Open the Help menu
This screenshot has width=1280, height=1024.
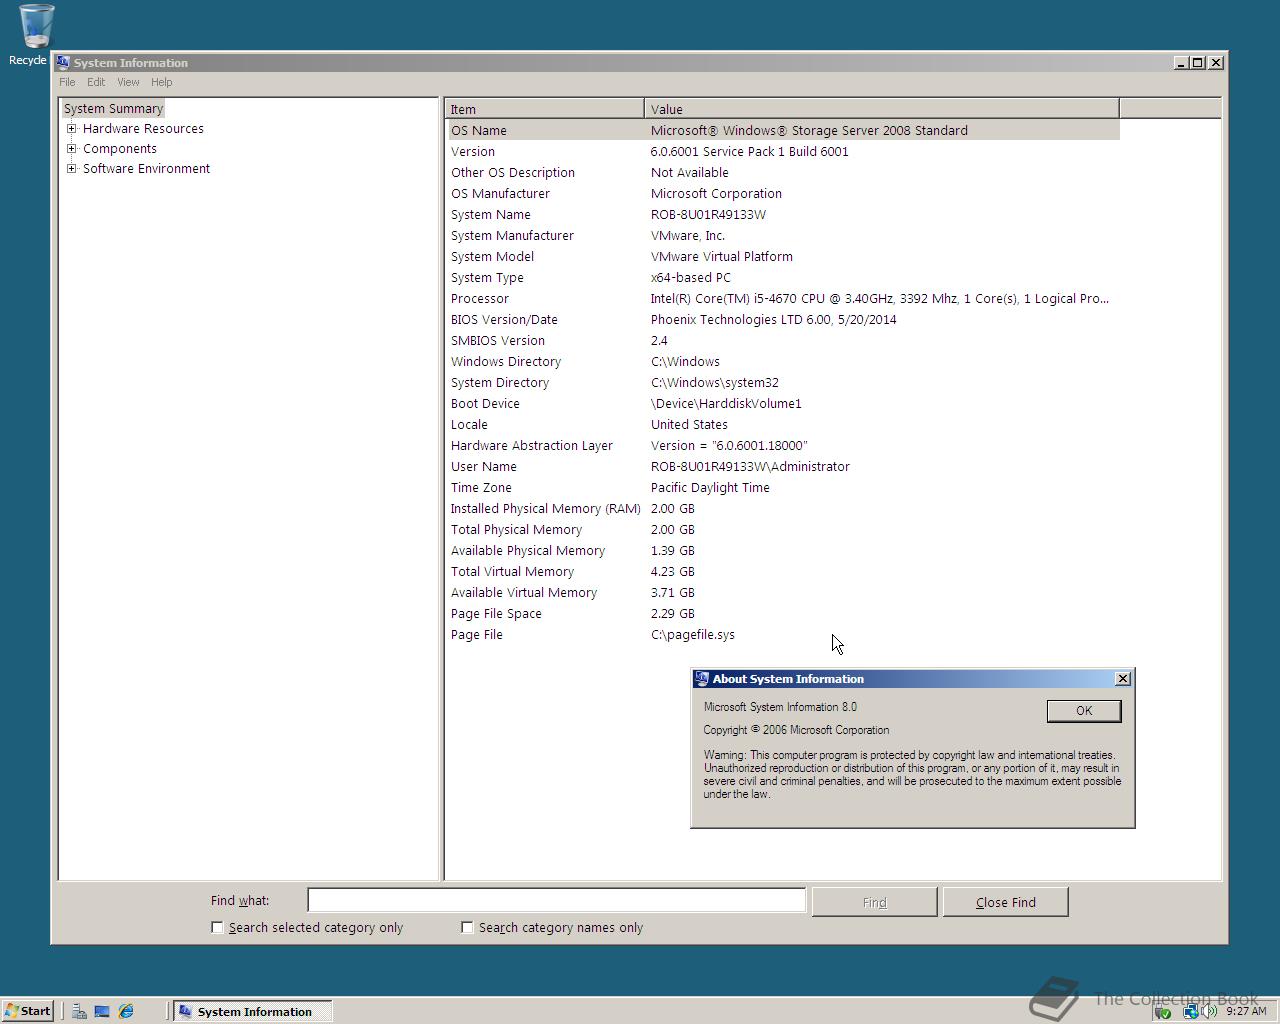click(162, 82)
